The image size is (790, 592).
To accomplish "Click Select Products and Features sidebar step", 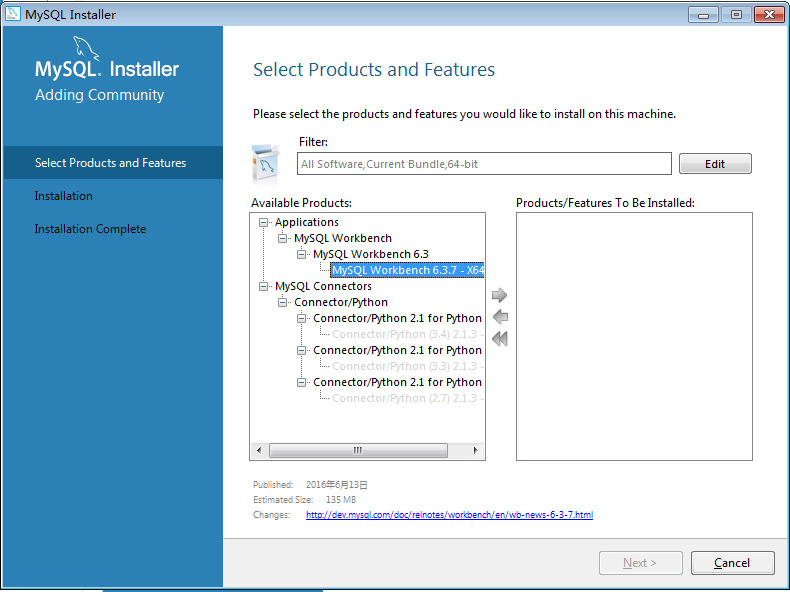I will (x=113, y=163).
